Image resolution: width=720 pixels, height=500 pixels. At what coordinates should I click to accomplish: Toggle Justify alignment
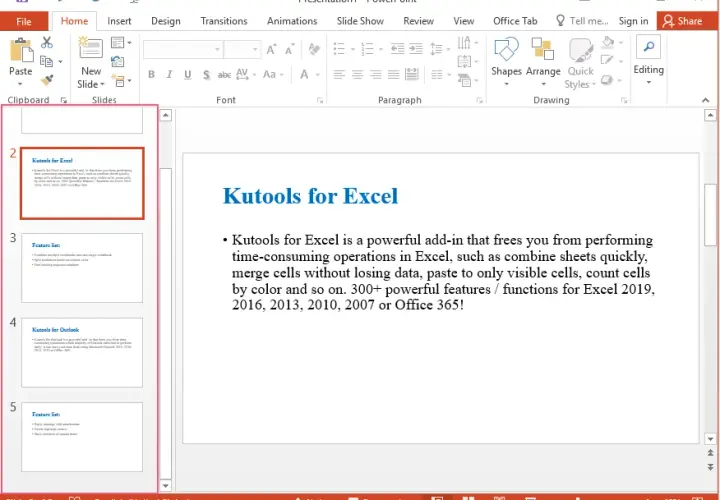tap(394, 74)
